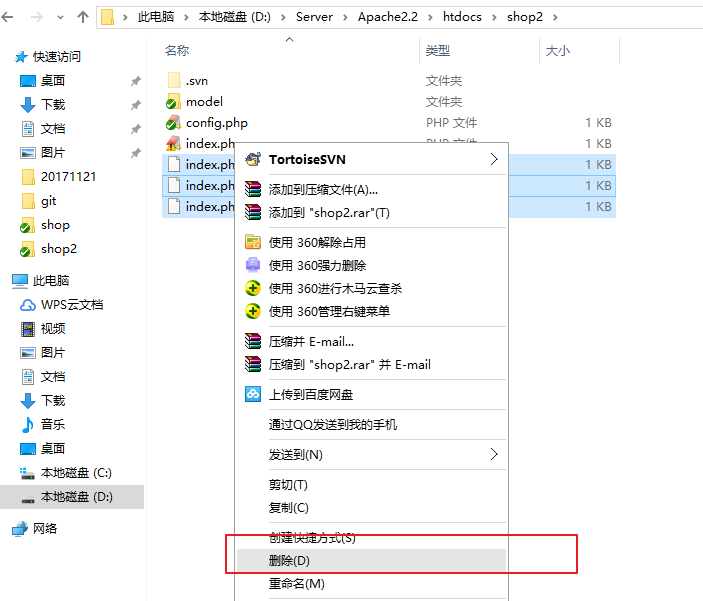Screen dimensions: 703x601
Task: Click the up-arrow navigation button
Action: tap(82, 17)
